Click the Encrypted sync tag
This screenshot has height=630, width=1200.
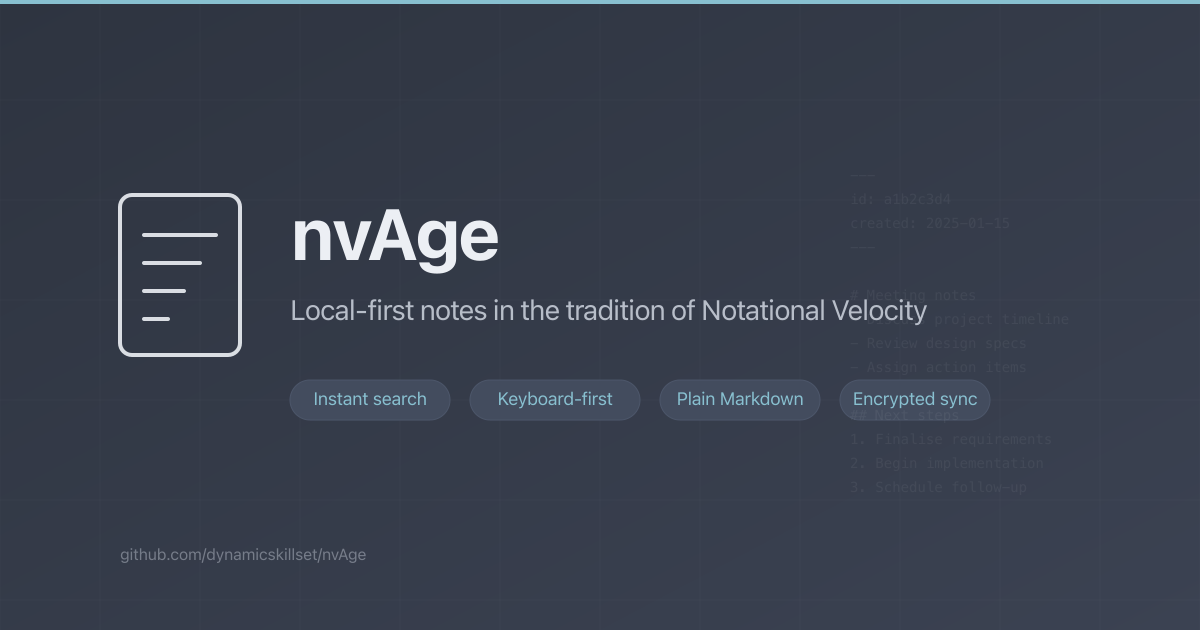pos(915,400)
